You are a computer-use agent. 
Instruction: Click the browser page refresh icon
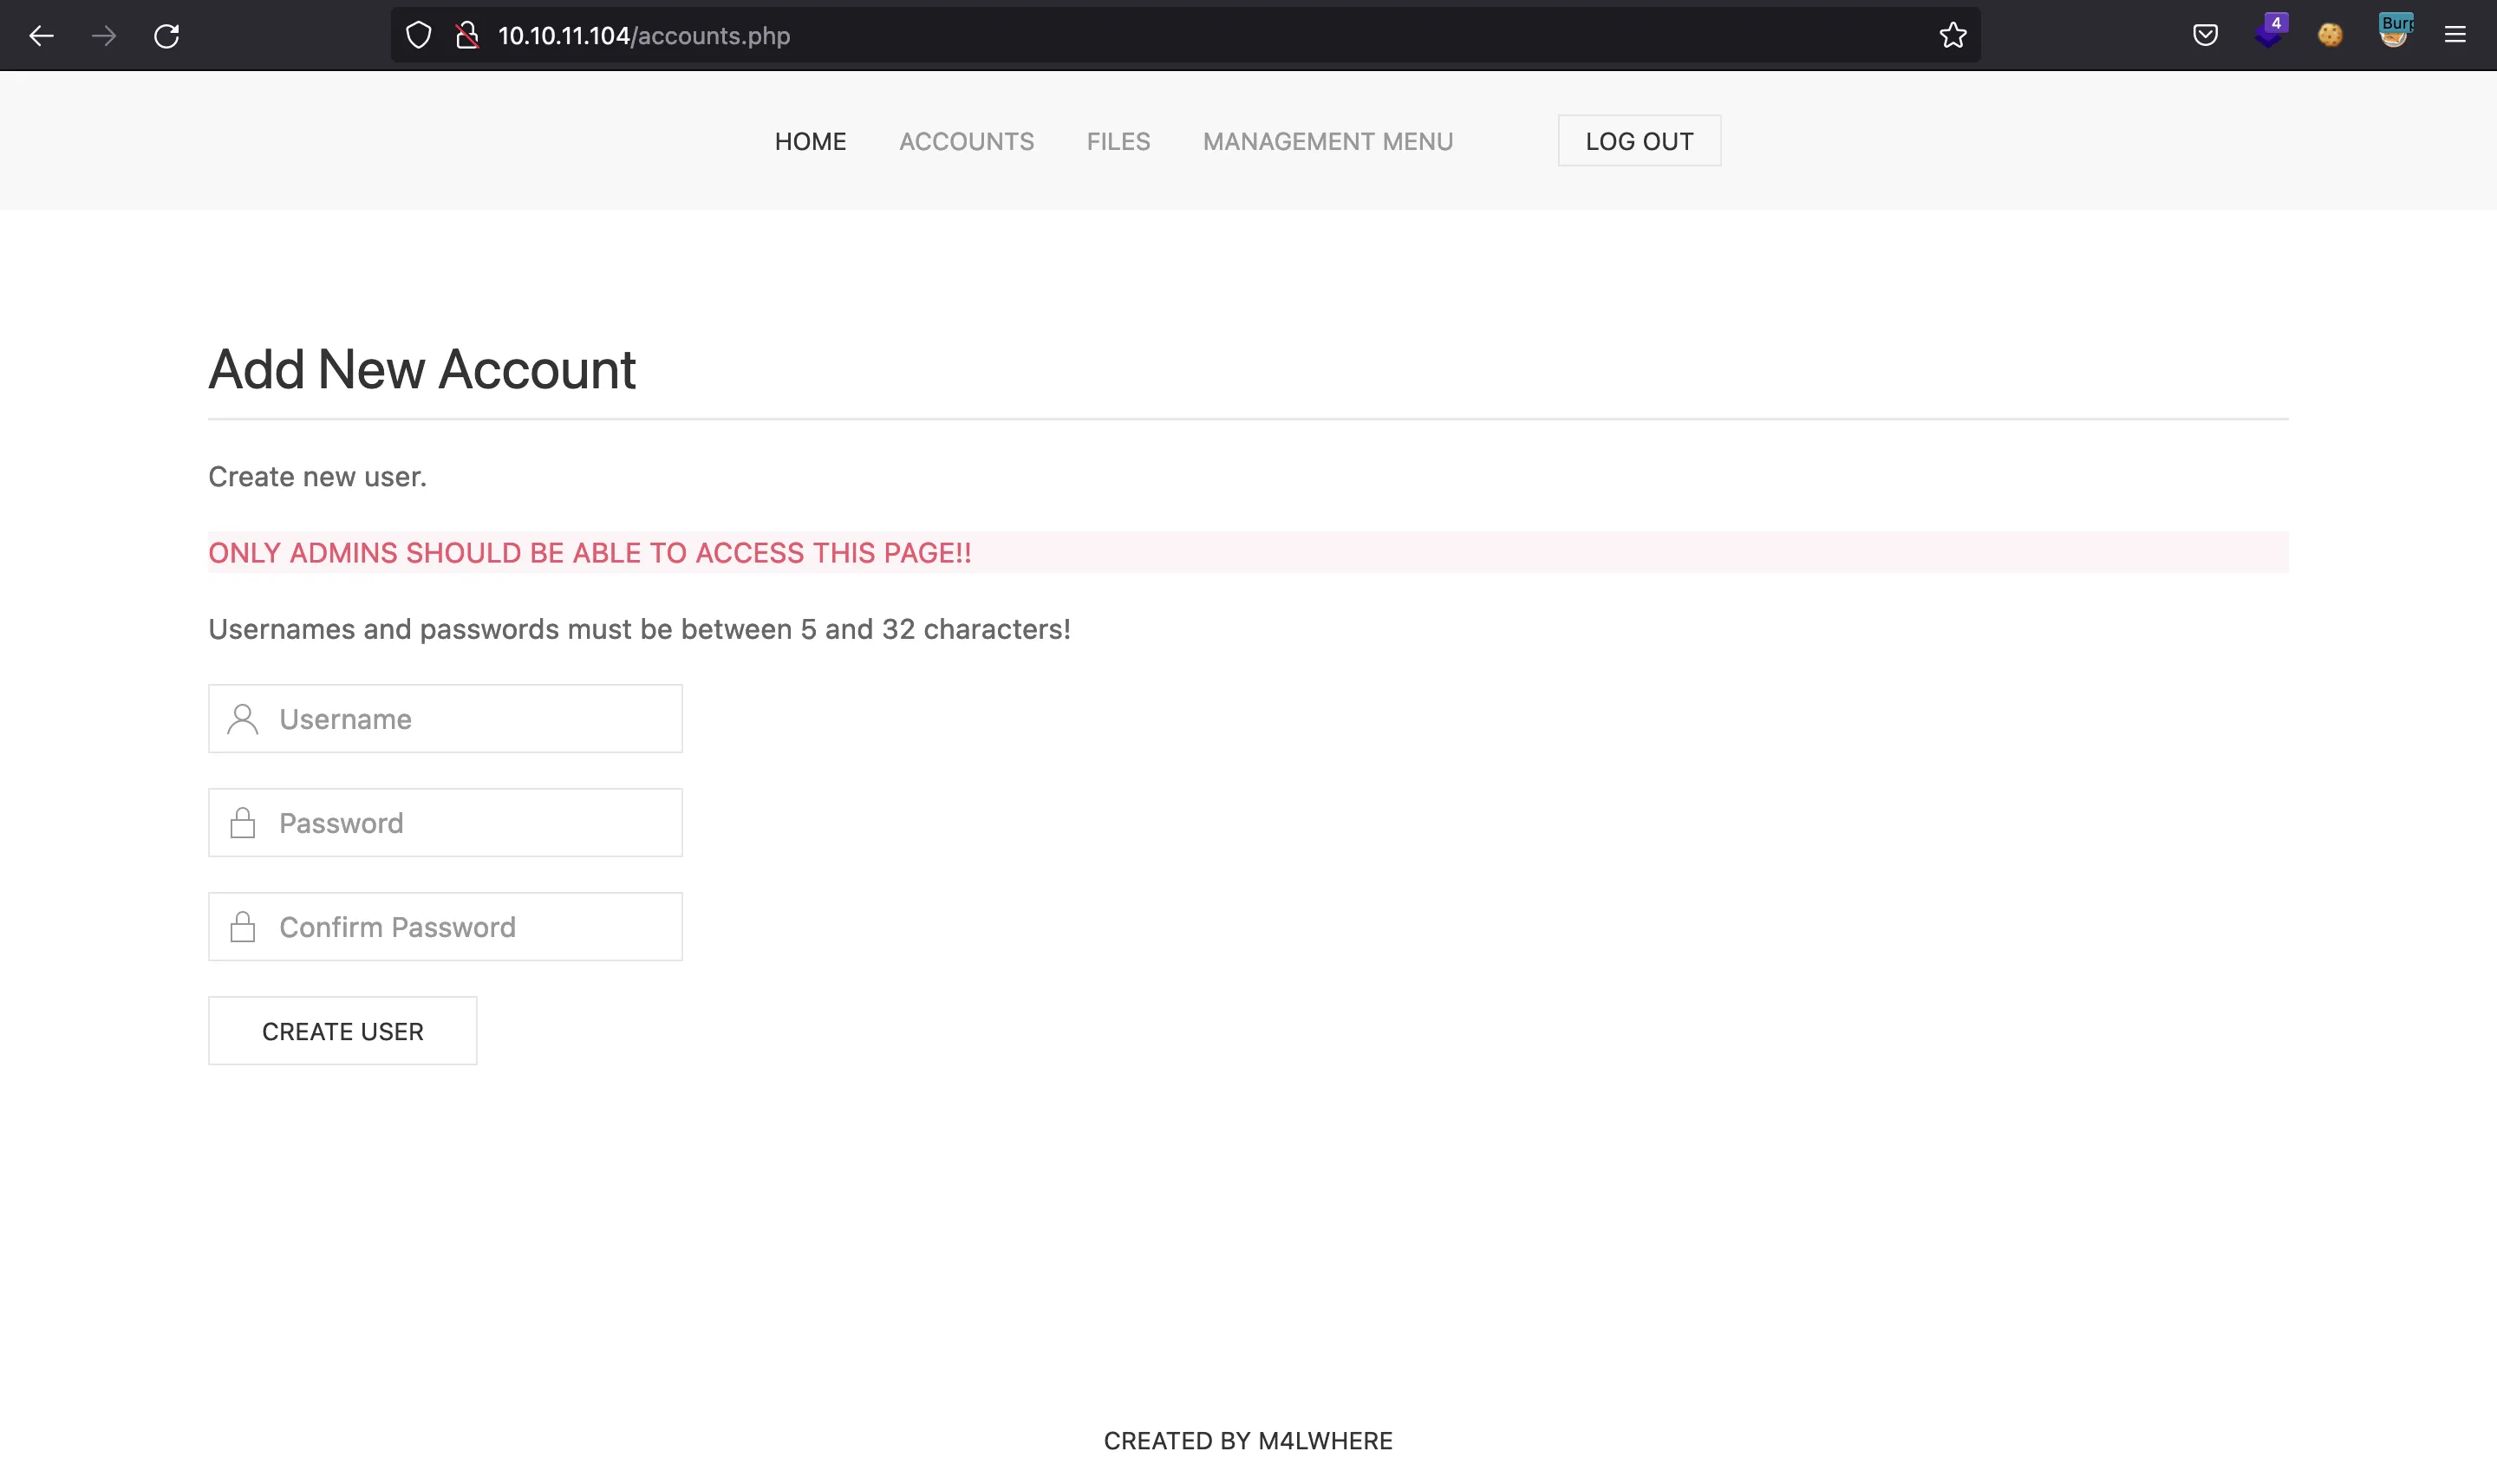click(166, 36)
